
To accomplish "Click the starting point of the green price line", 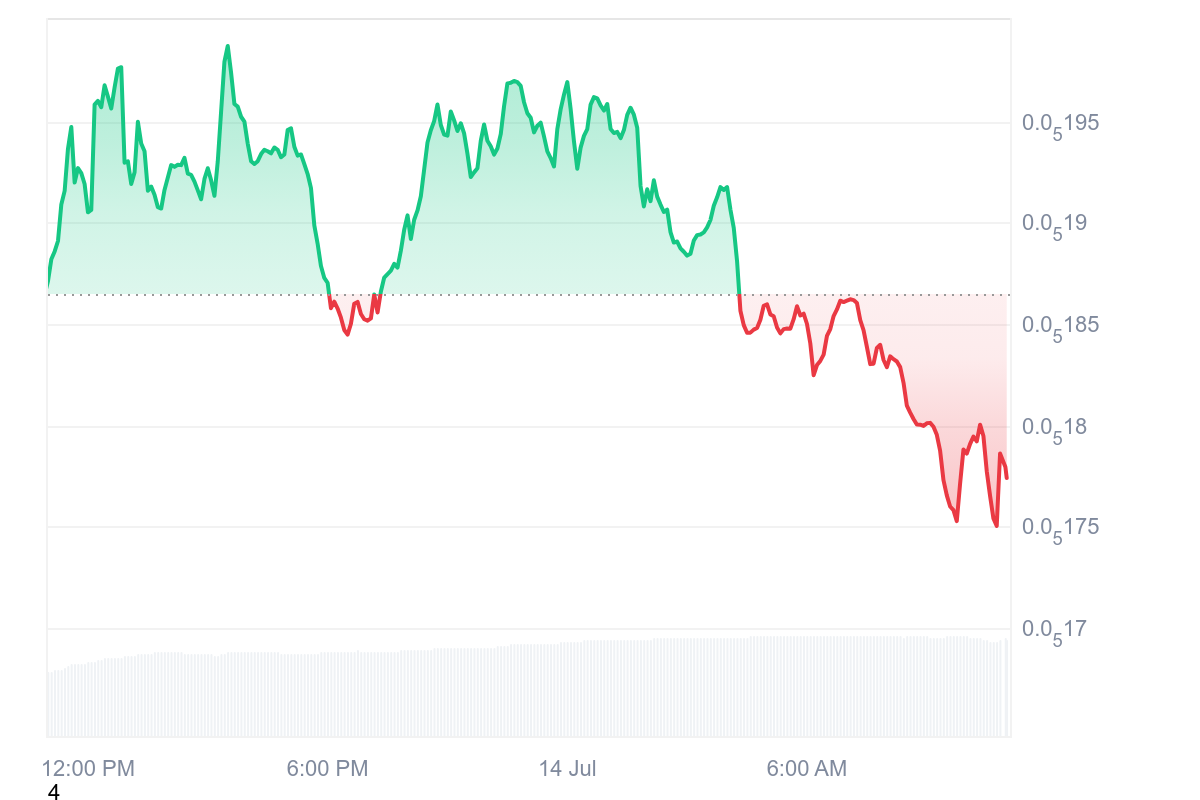I will (x=48, y=289).
